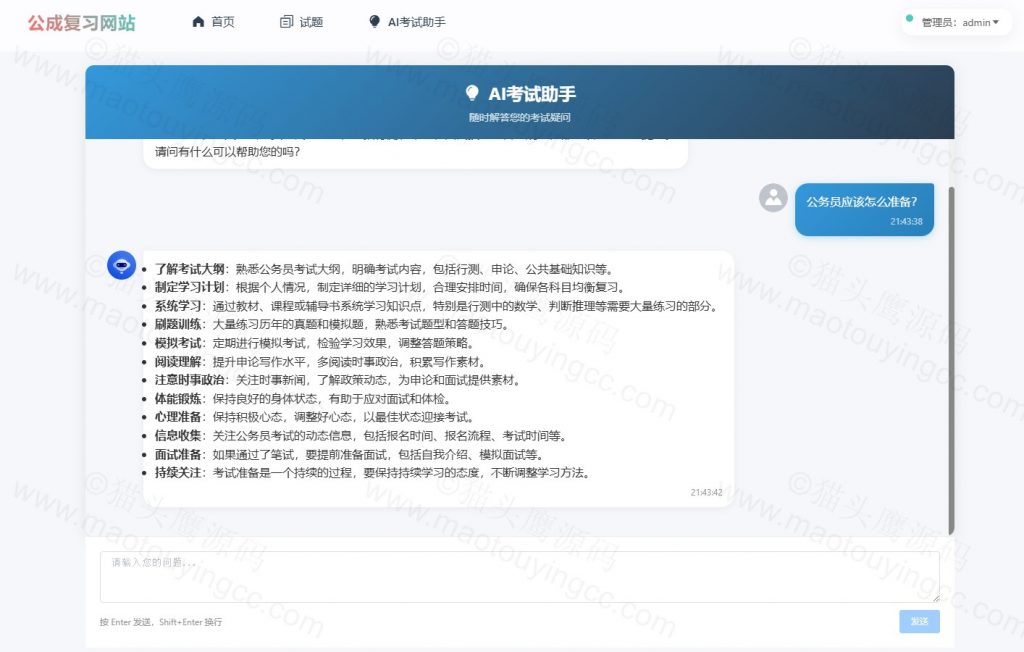Viewport: 1024px width, 652px height.
Task: Click the bullet line 模拟考试
Action: click(314, 342)
